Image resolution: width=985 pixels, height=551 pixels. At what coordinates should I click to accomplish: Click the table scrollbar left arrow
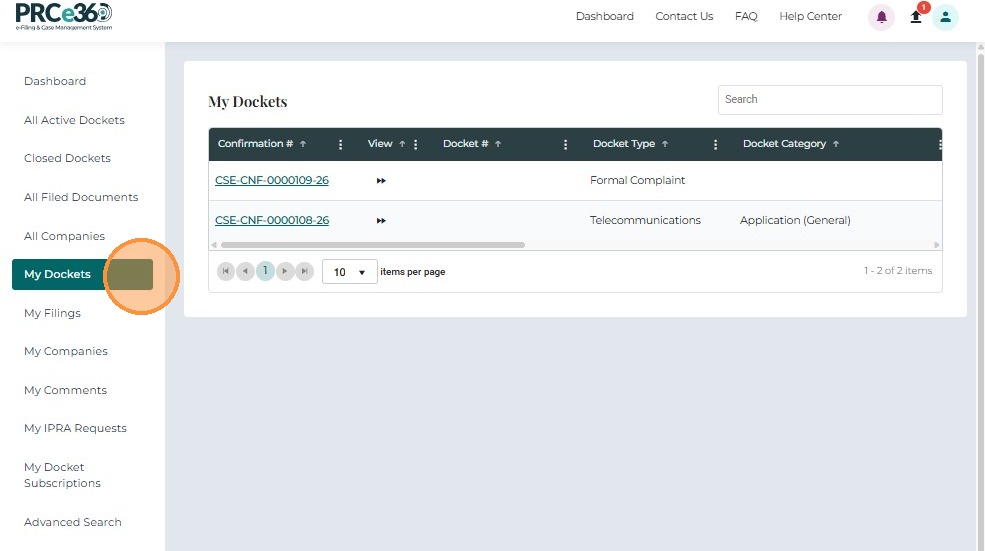pos(214,245)
